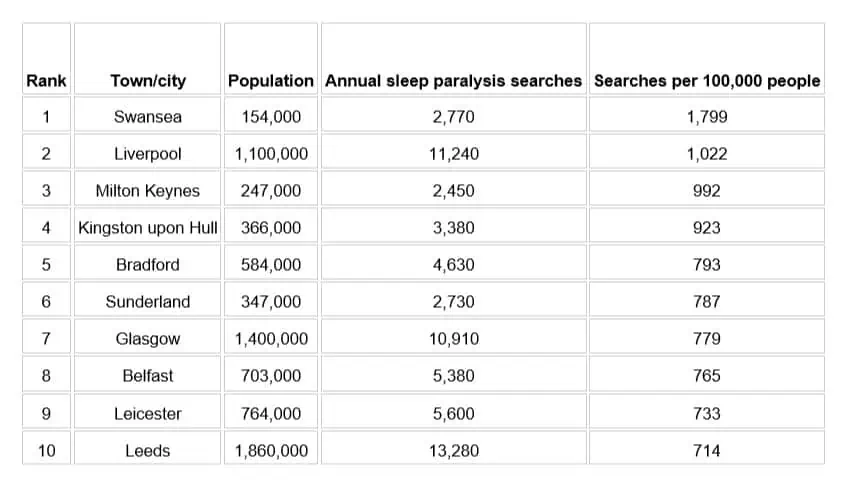The width and height of the screenshot is (848, 497).
Task: Select Sunderland's 2,730 searches cell
Action: pos(453,302)
